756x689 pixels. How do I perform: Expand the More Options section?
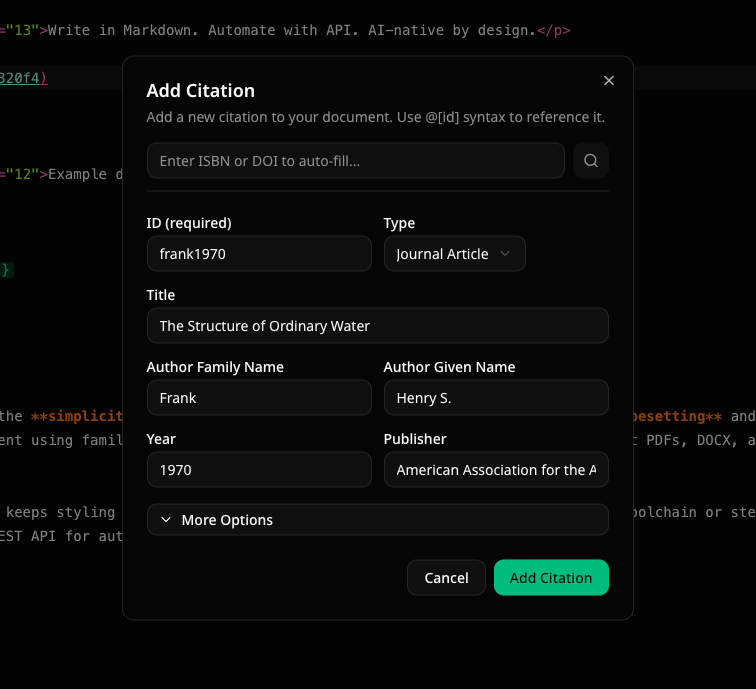pyautogui.click(x=378, y=520)
